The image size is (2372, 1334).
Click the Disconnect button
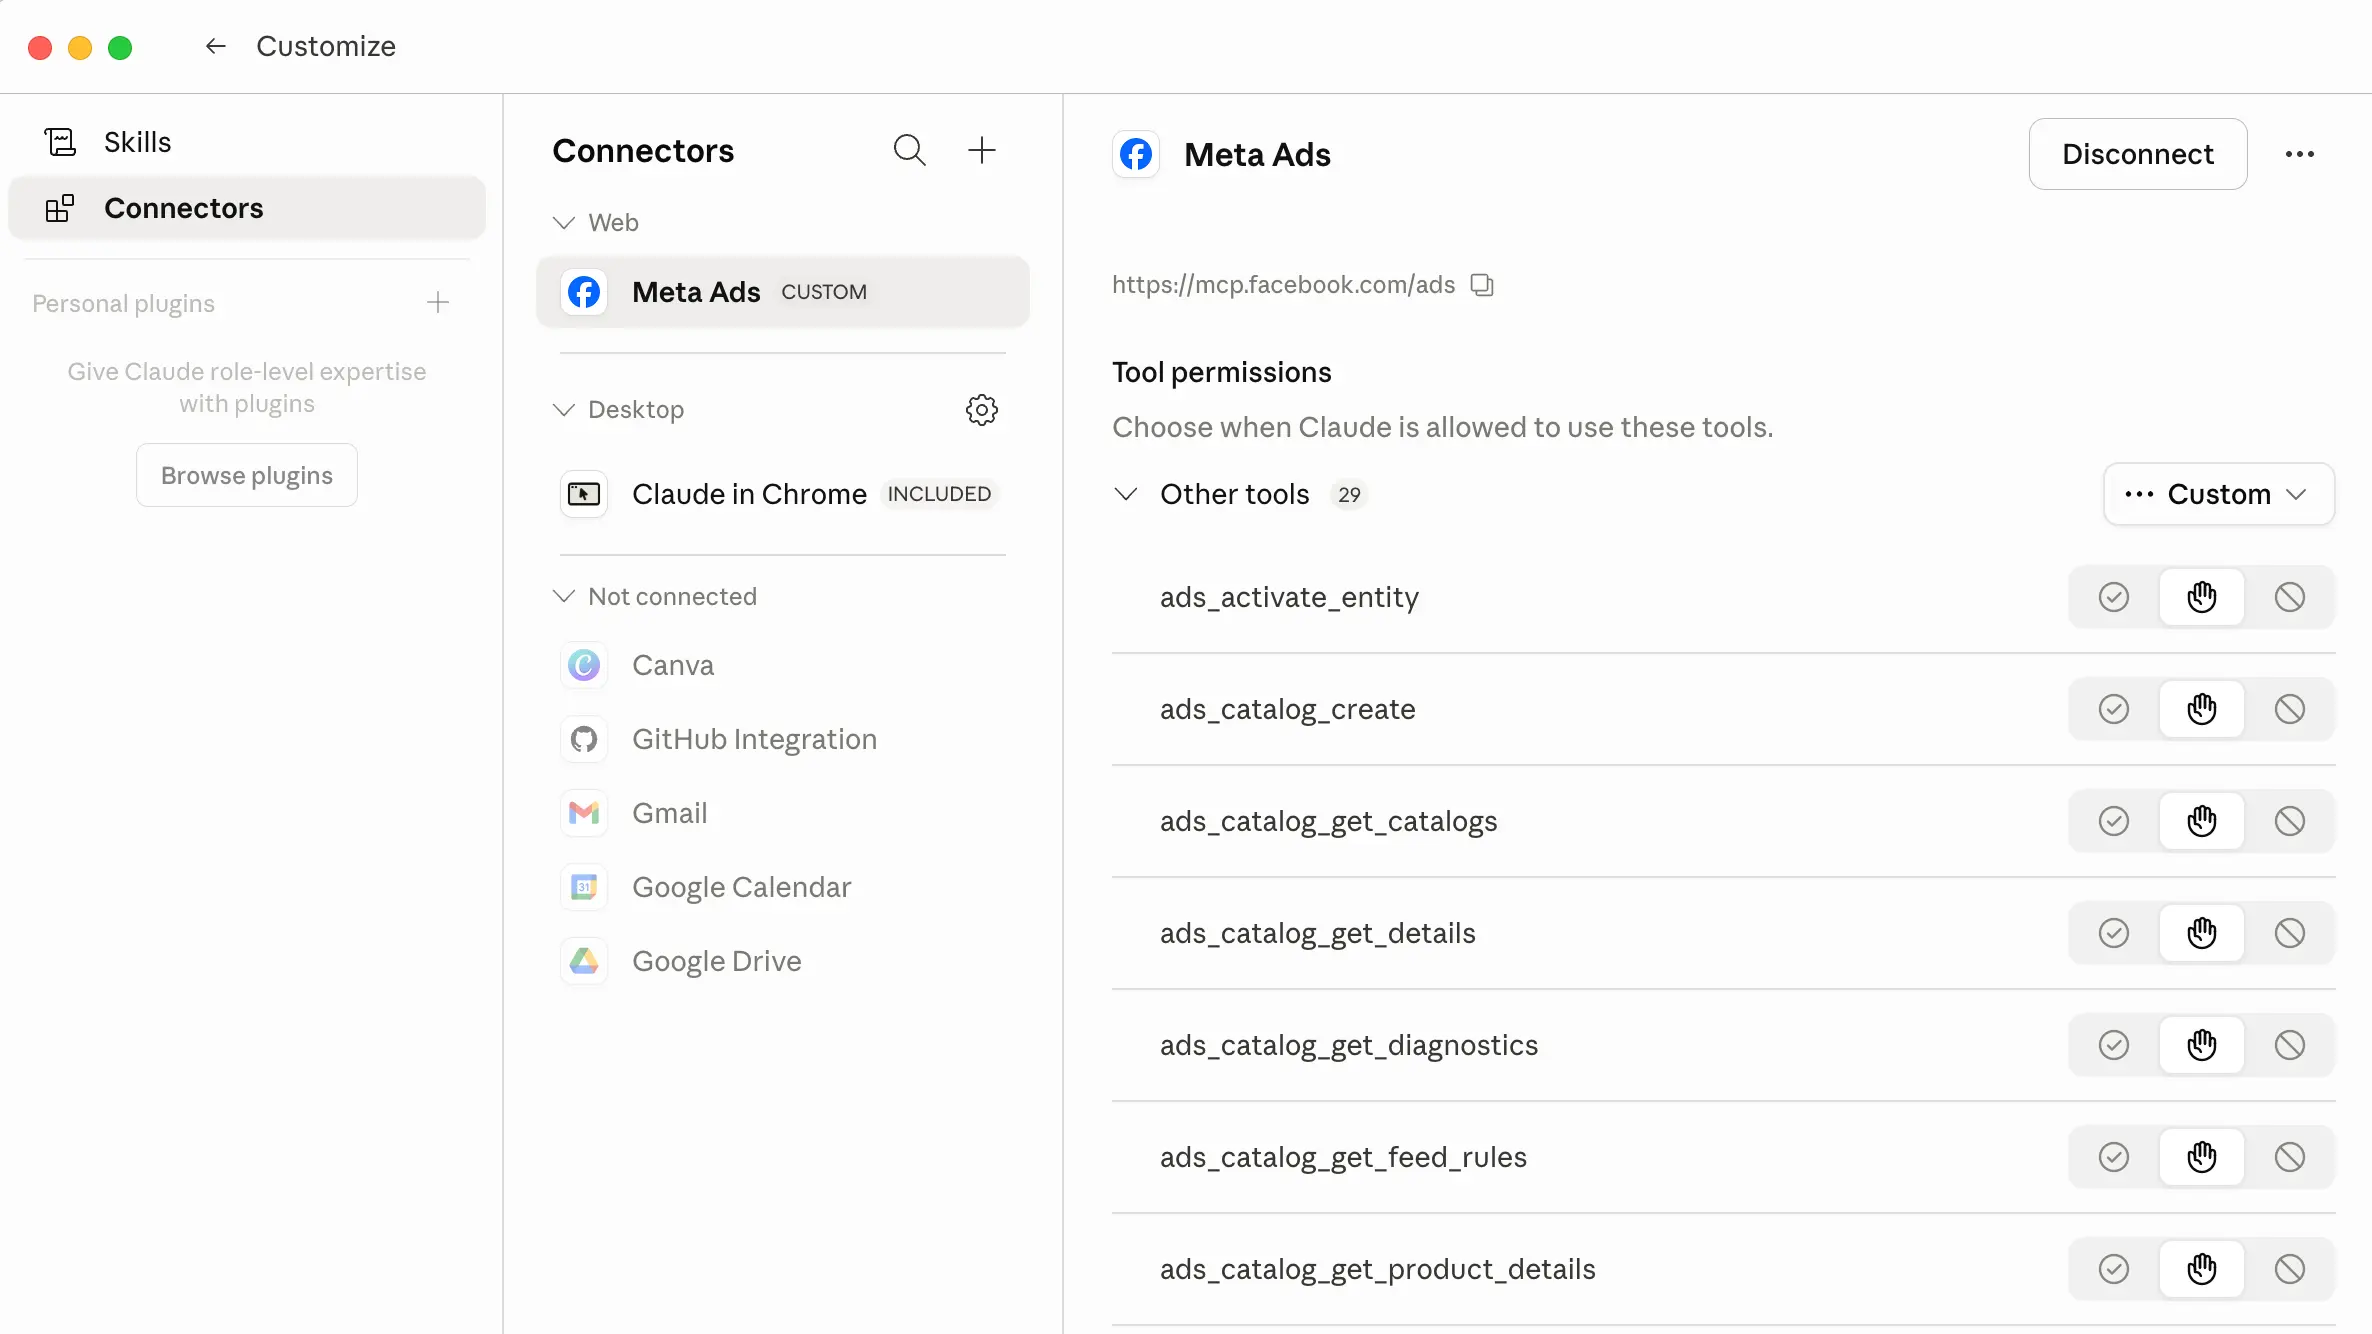tap(2138, 154)
